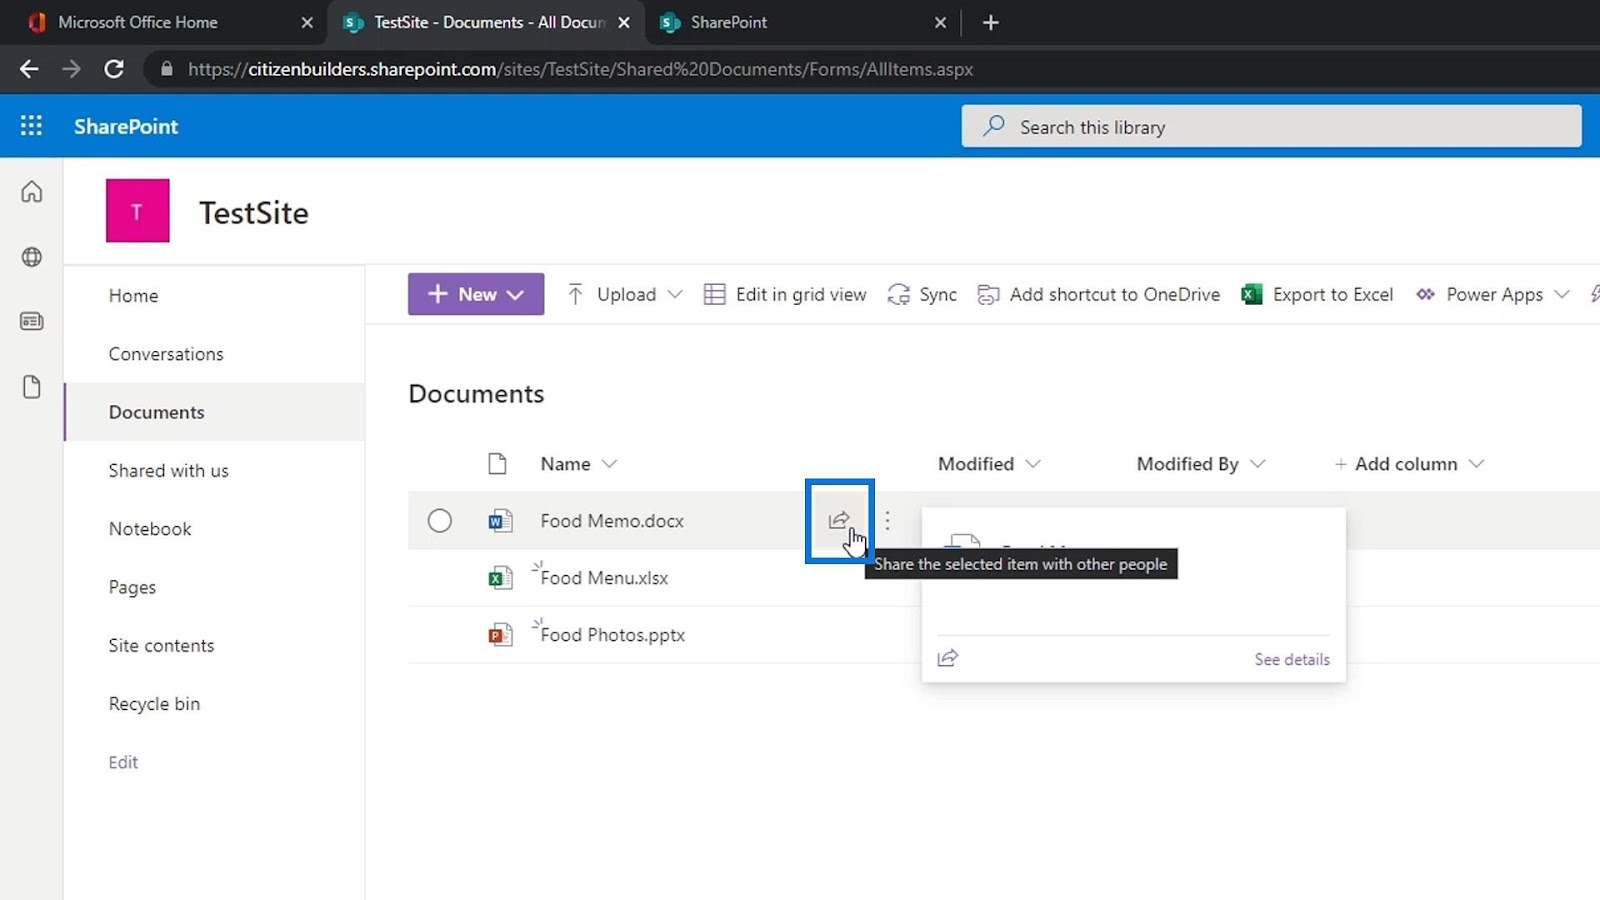Image resolution: width=1600 pixels, height=900 pixels.
Task: Open the Modified By column header menu
Action: click(x=1201, y=464)
